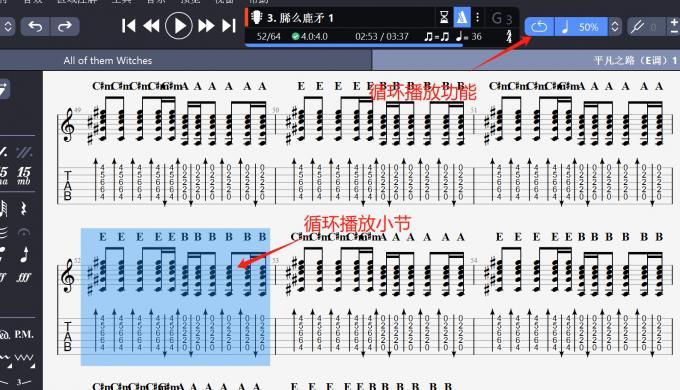Click the TAB clef of bar 49
The image size is (680, 390).
point(68,185)
